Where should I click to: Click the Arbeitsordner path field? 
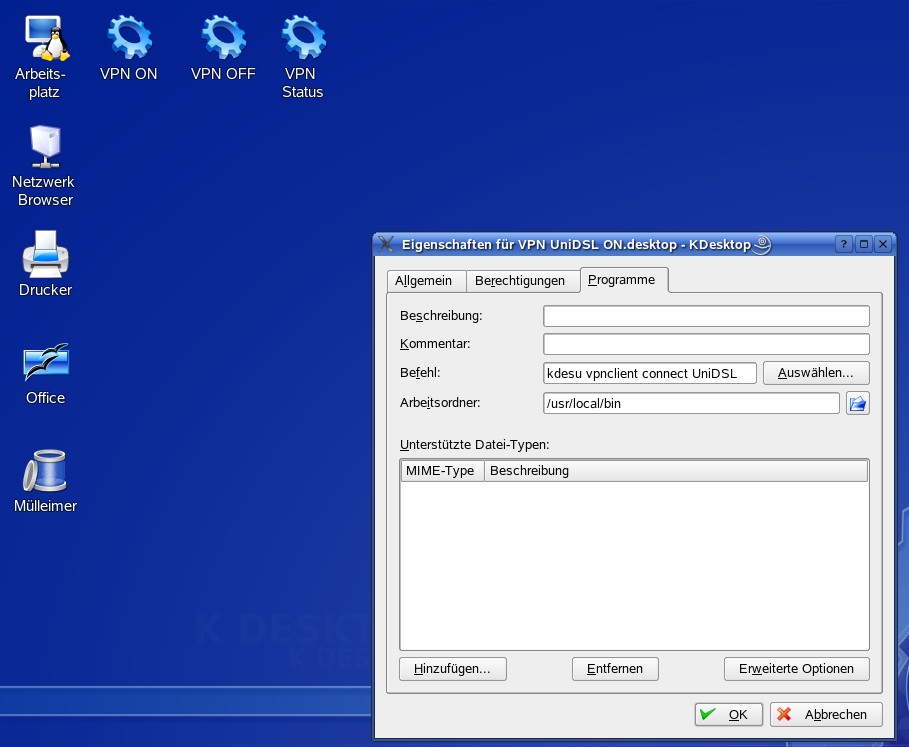pyautogui.click(x=691, y=403)
